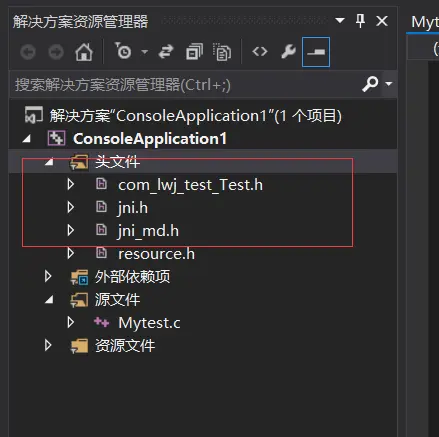Expand the 外部依赖项 folder
The width and height of the screenshot is (439, 437).
coord(48,276)
